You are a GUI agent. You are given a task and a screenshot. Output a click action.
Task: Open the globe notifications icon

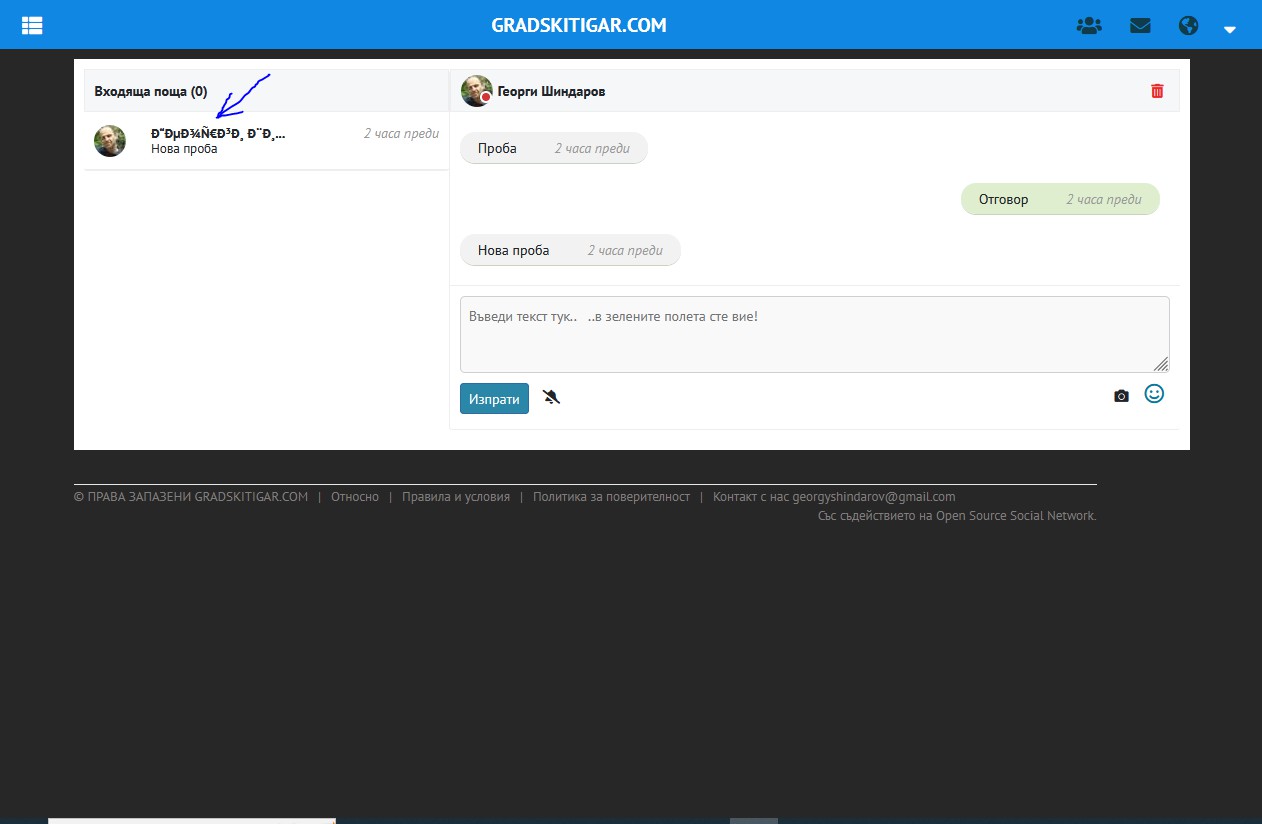pyautogui.click(x=1188, y=26)
